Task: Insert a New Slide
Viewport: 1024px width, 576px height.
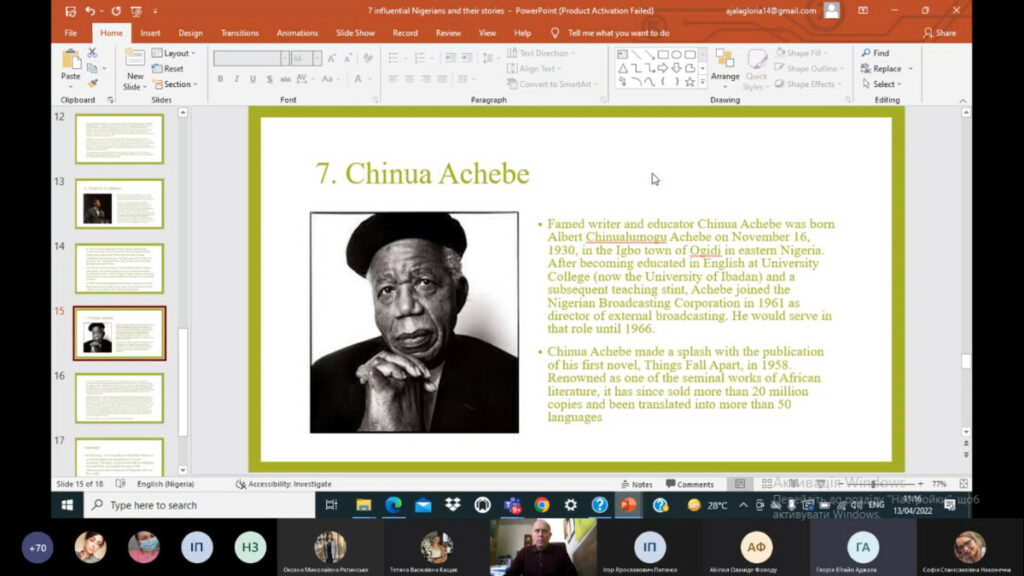Action: click(134, 68)
